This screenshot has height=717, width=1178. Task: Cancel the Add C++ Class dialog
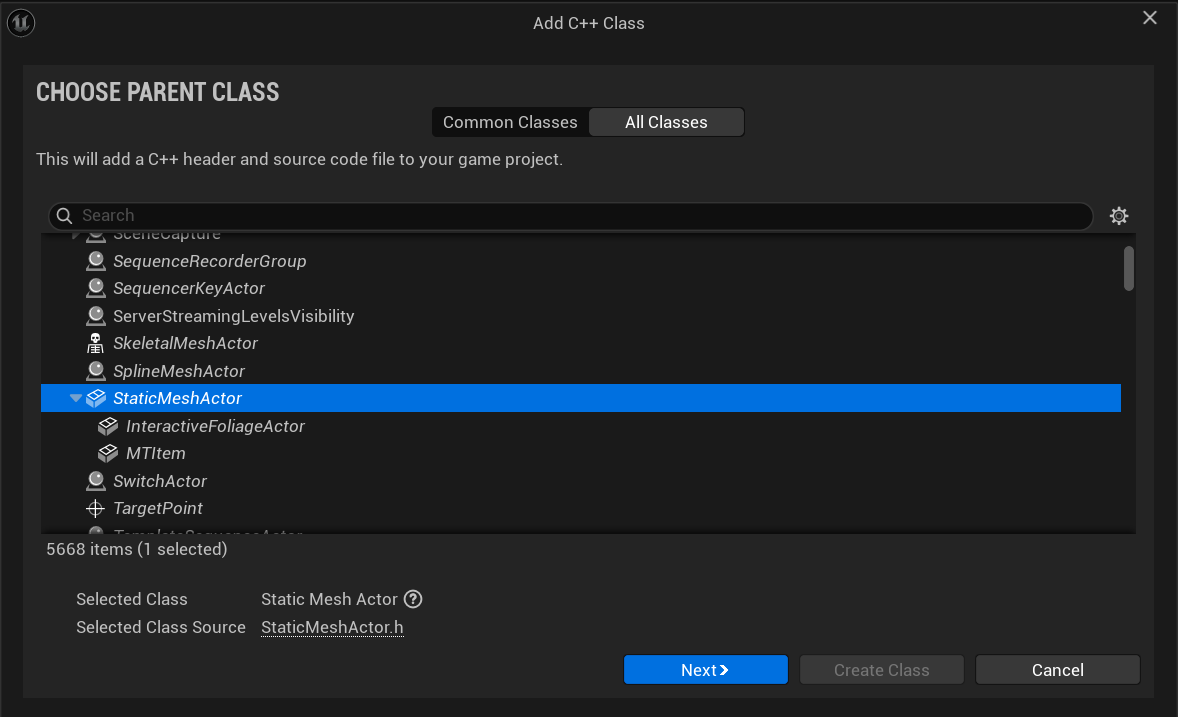[1057, 670]
